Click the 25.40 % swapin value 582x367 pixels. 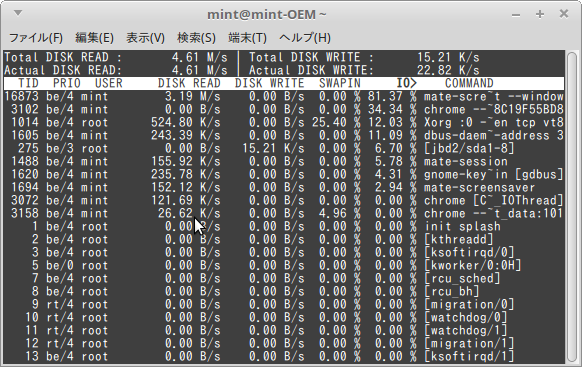[336, 122]
